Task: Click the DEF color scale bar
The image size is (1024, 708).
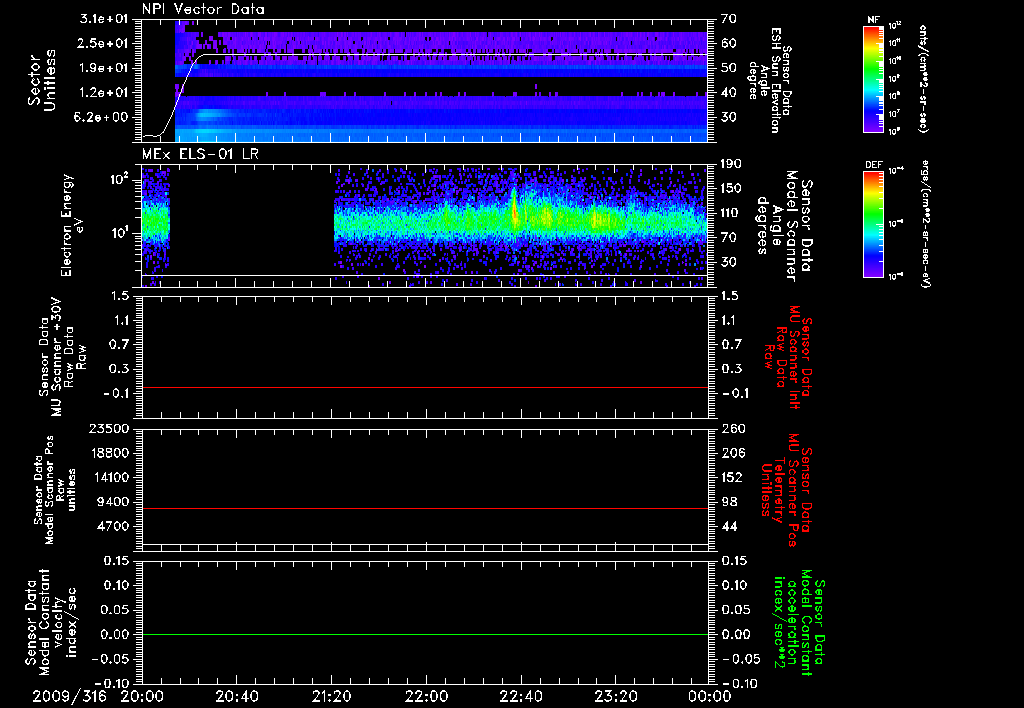Action: pos(874,224)
